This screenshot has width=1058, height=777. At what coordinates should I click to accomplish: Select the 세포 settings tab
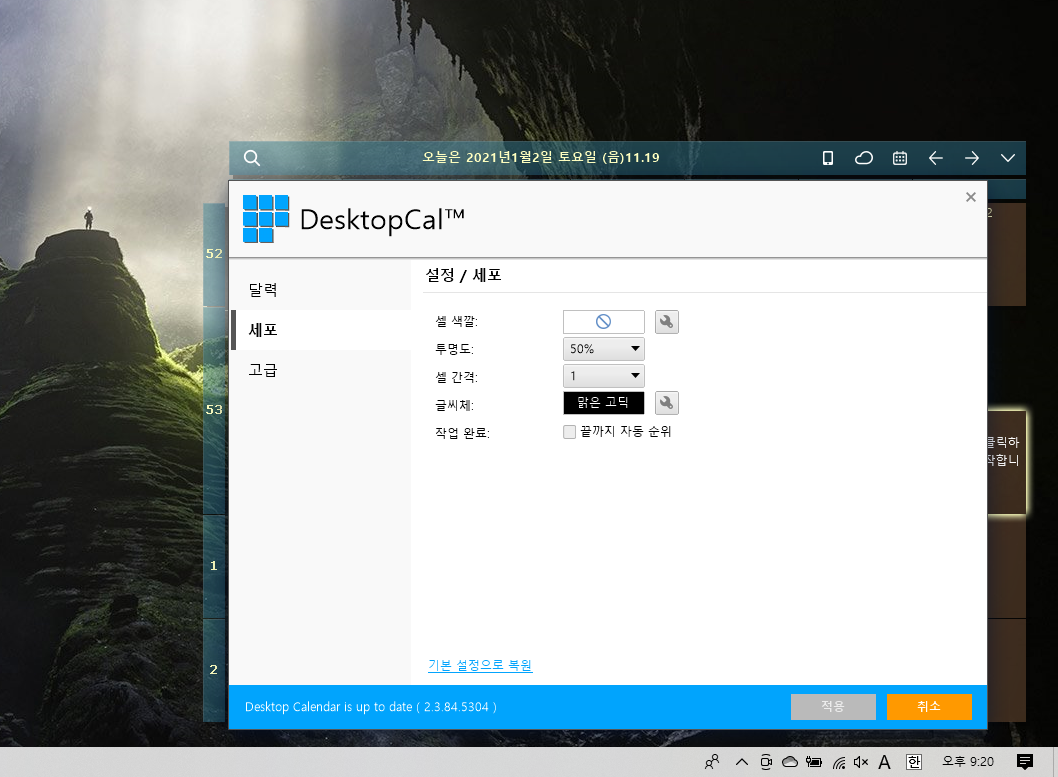coord(321,330)
